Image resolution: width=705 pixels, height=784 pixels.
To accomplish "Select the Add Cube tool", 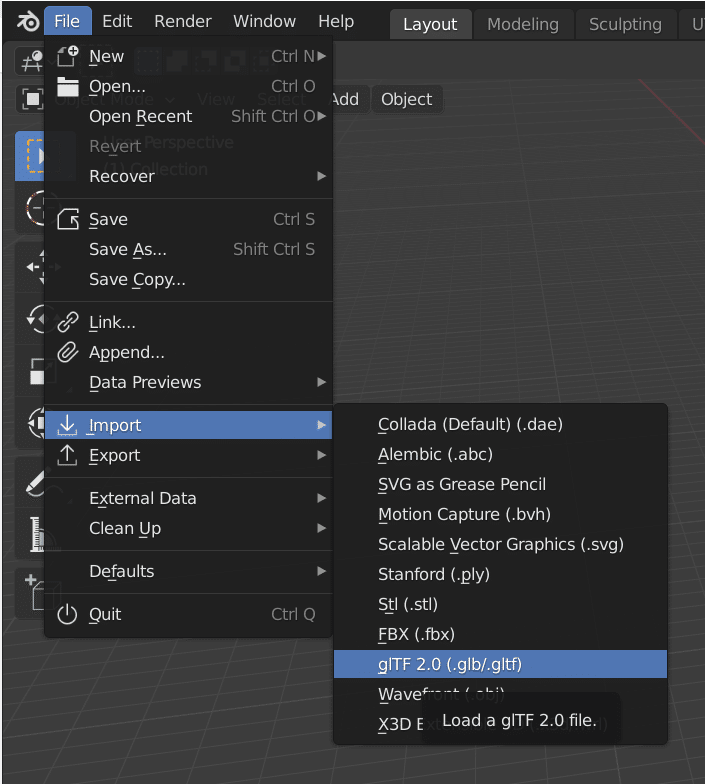I will pos(30,594).
